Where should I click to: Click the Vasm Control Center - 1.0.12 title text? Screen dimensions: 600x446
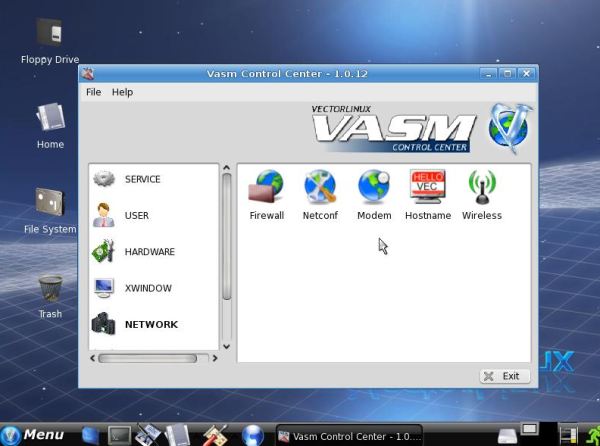click(x=287, y=73)
